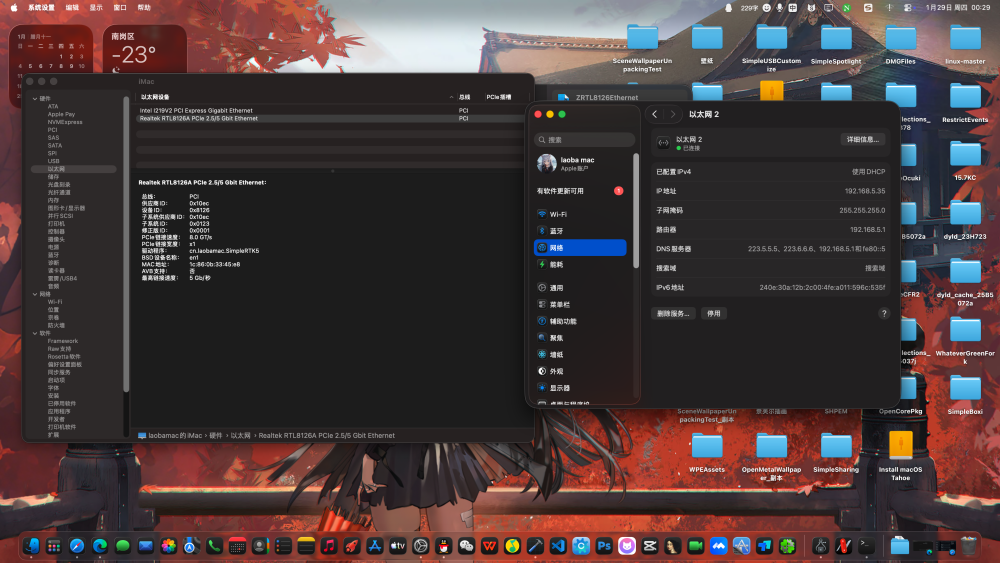
Task: Select 防火墙 under the 网络 section
Action: pyautogui.click(x=56, y=325)
